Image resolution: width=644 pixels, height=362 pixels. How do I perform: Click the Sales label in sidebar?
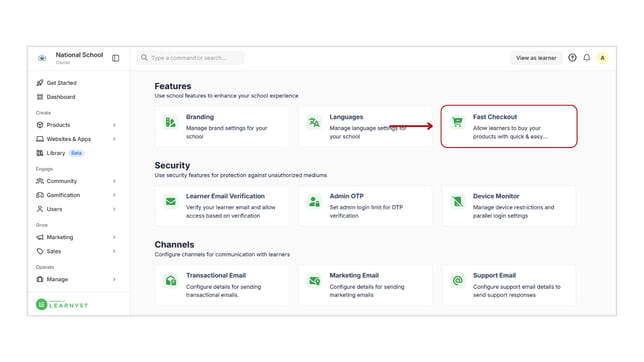point(54,251)
